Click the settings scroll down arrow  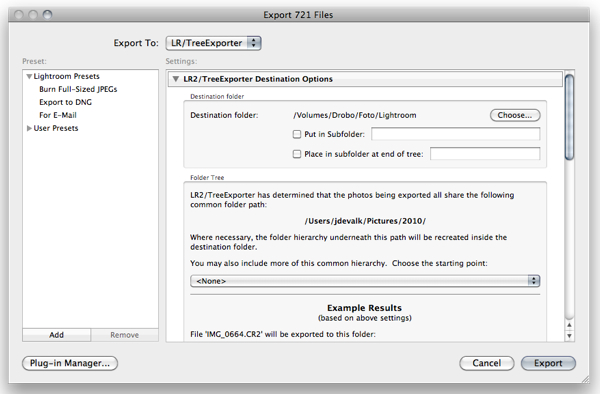point(569,336)
